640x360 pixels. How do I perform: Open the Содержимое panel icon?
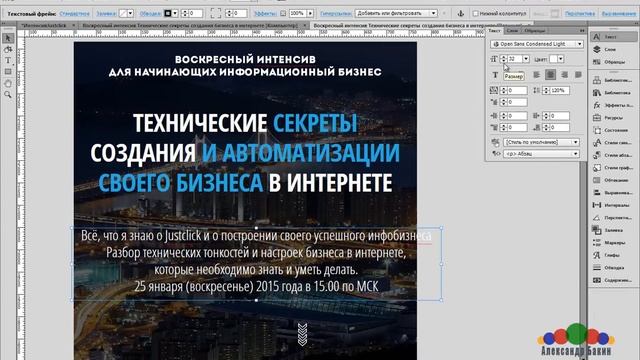[597, 280]
